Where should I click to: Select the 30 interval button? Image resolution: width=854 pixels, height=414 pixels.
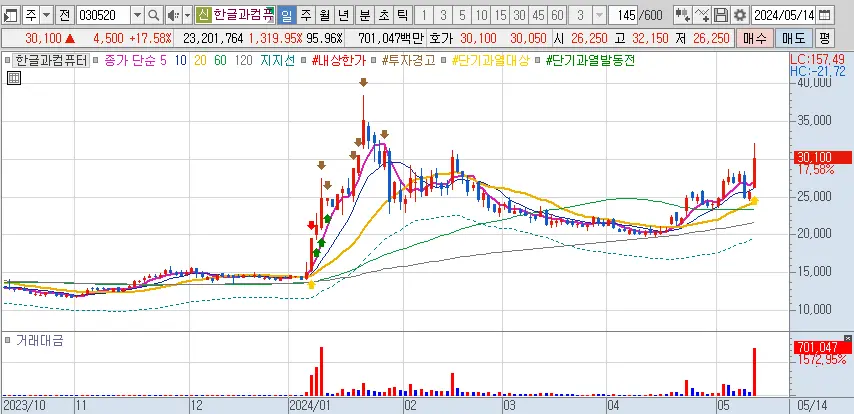tap(520, 15)
